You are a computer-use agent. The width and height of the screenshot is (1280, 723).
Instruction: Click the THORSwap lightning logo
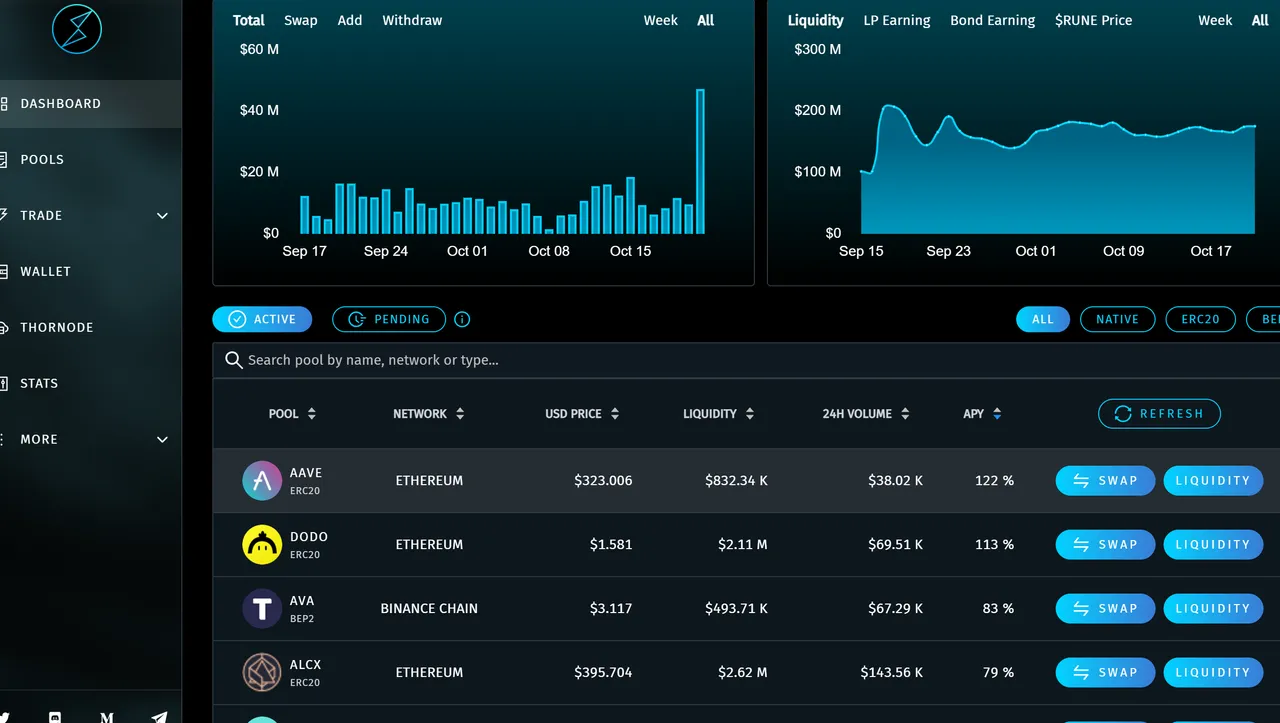pos(78,28)
